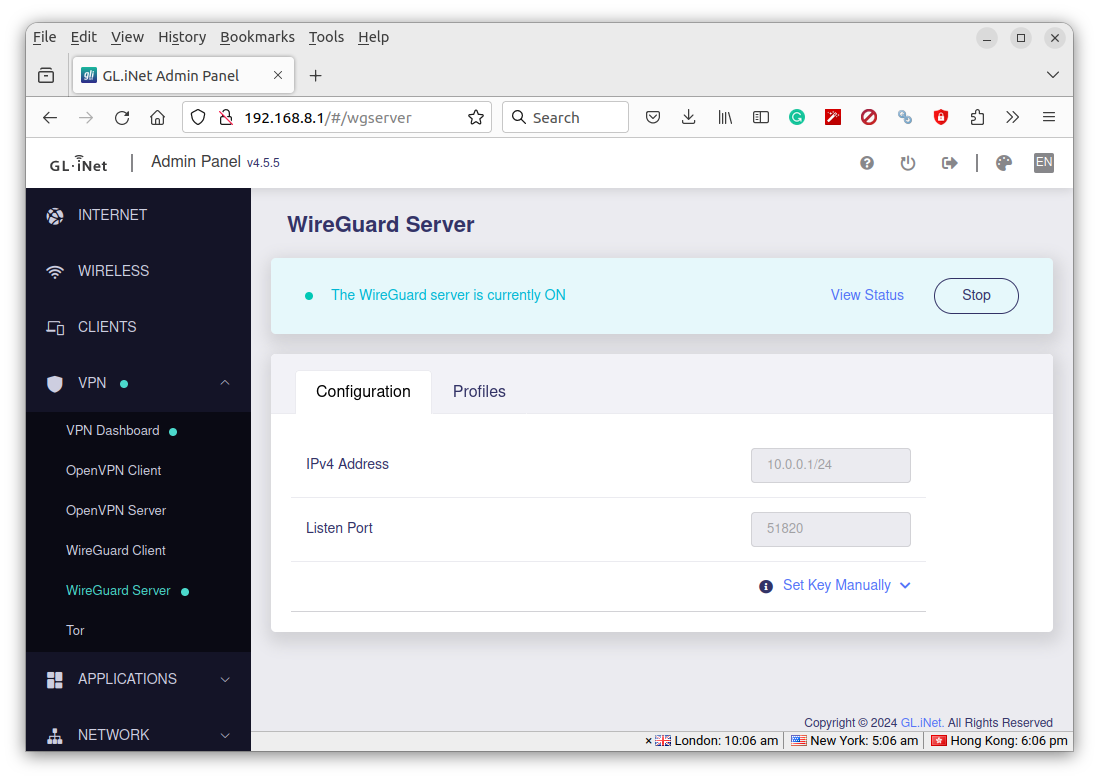The width and height of the screenshot is (1099, 780).
Task: Click the insecure connection lock icon
Action: point(226,118)
